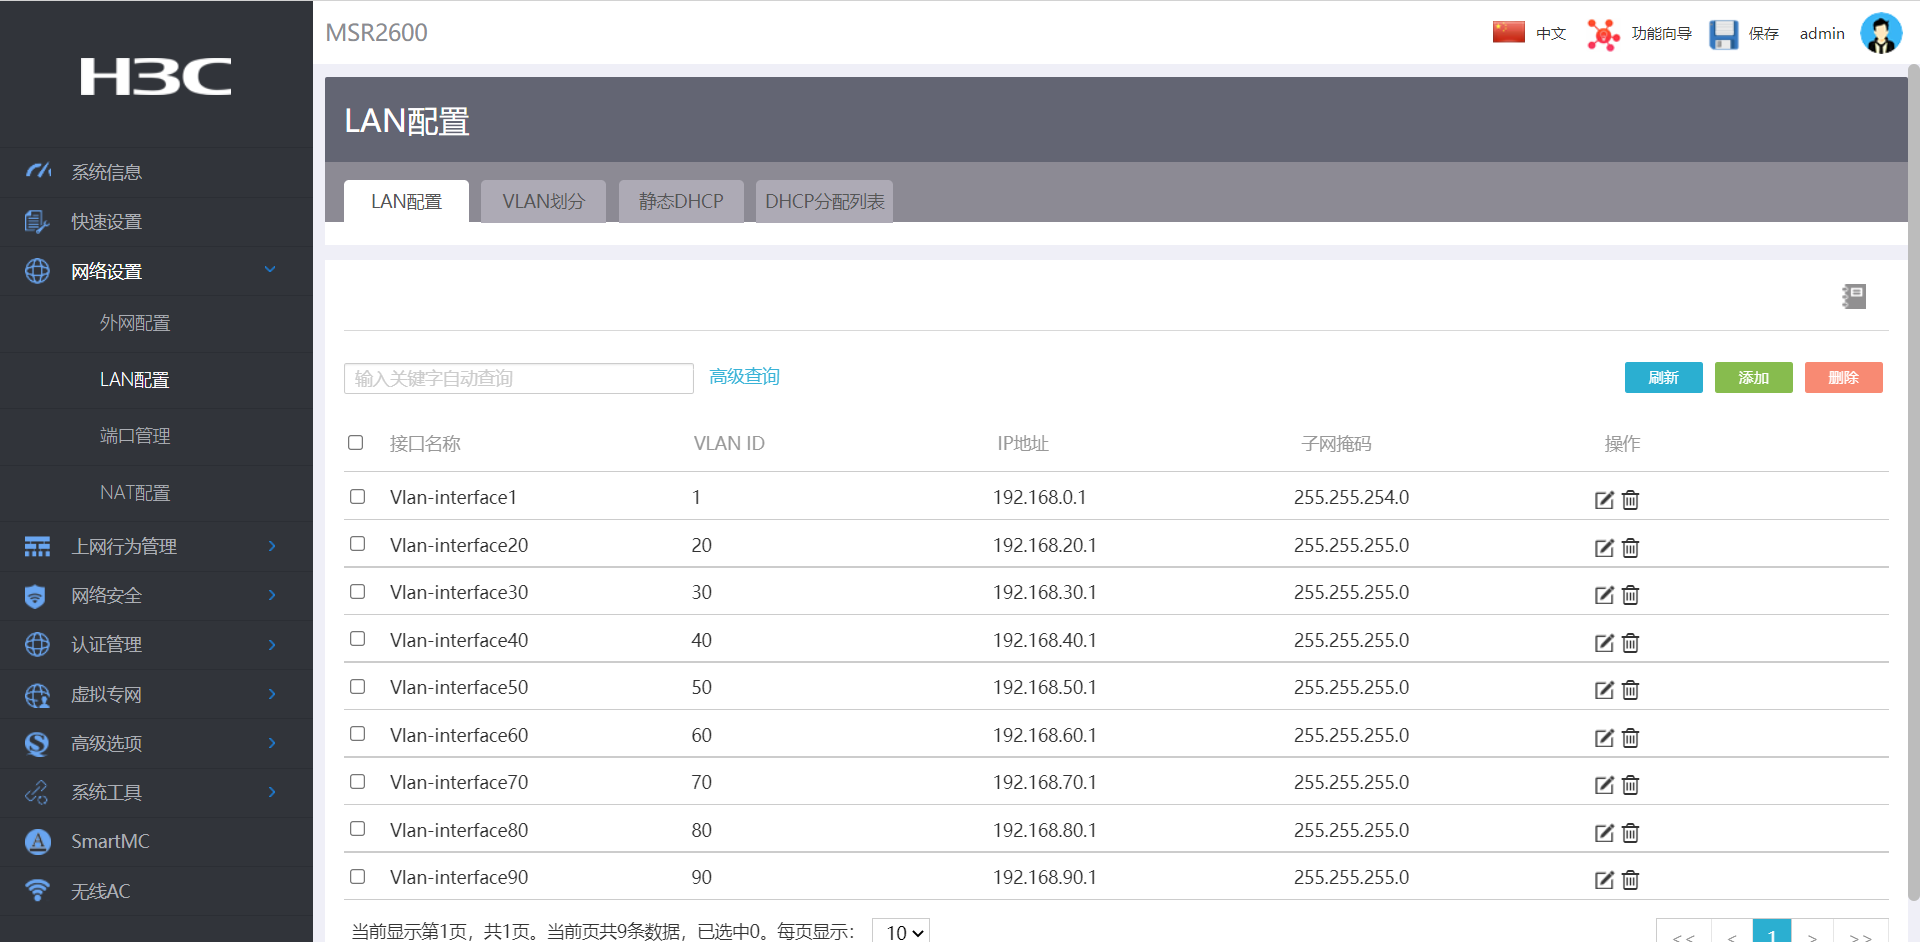The height and width of the screenshot is (942, 1920).
Task: Trash icon for Vlan-interface50
Action: [x=1630, y=690]
